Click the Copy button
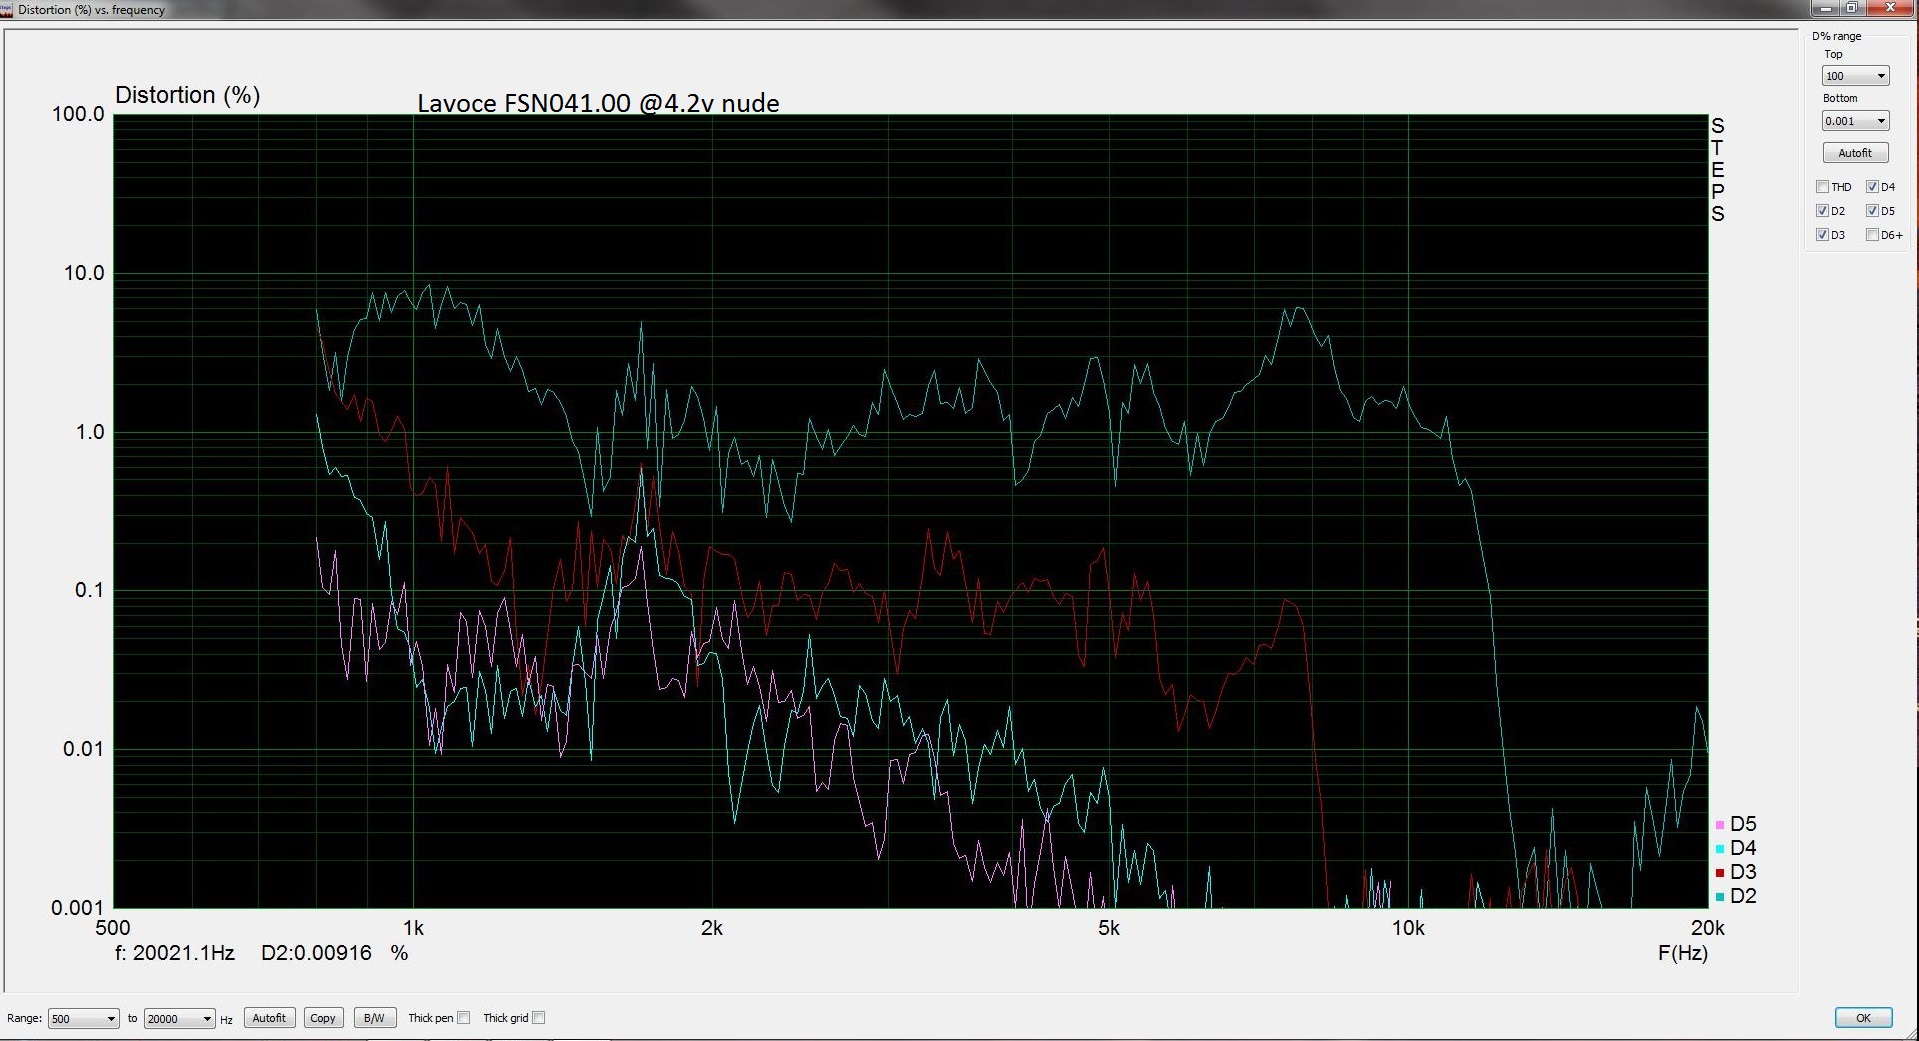The width and height of the screenshot is (1919, 1041). 323,1018
